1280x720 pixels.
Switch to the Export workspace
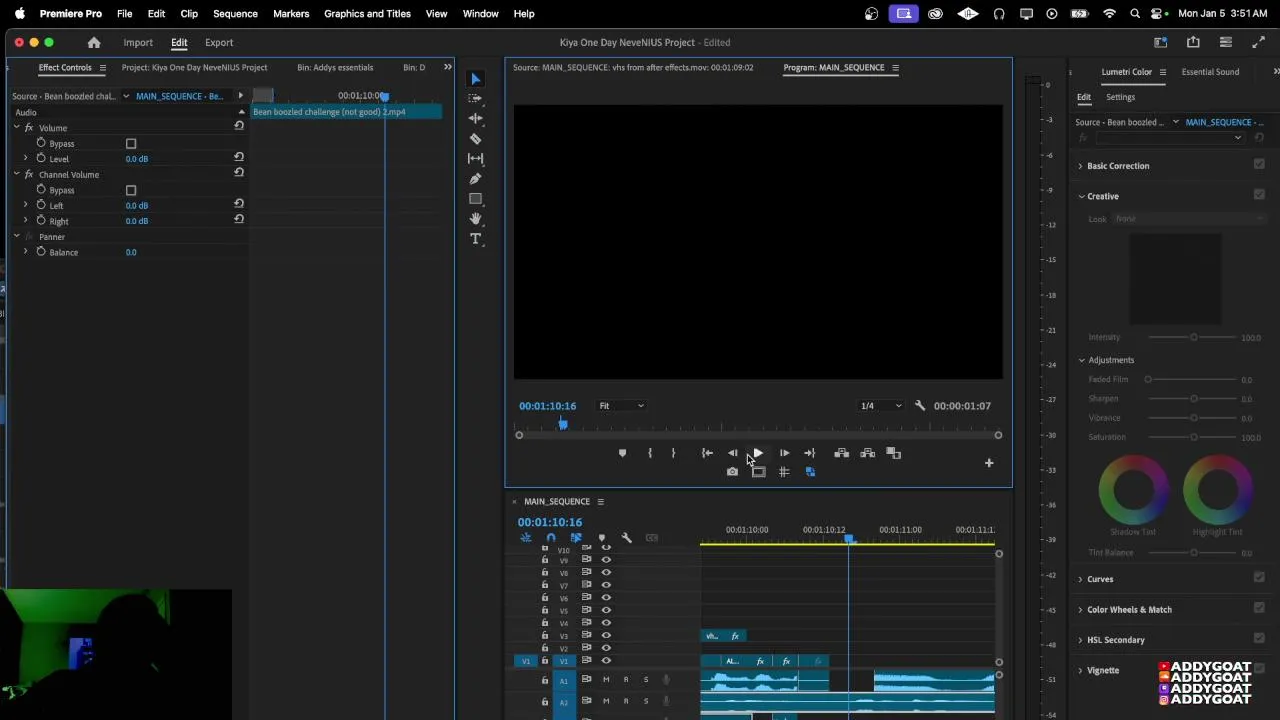[219, 43]
